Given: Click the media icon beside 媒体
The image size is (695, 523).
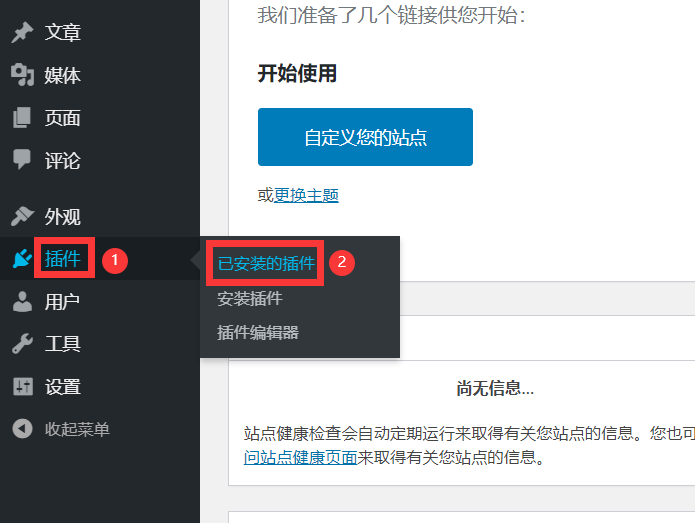Looking at the screenshot, I should tap(22, 75).
